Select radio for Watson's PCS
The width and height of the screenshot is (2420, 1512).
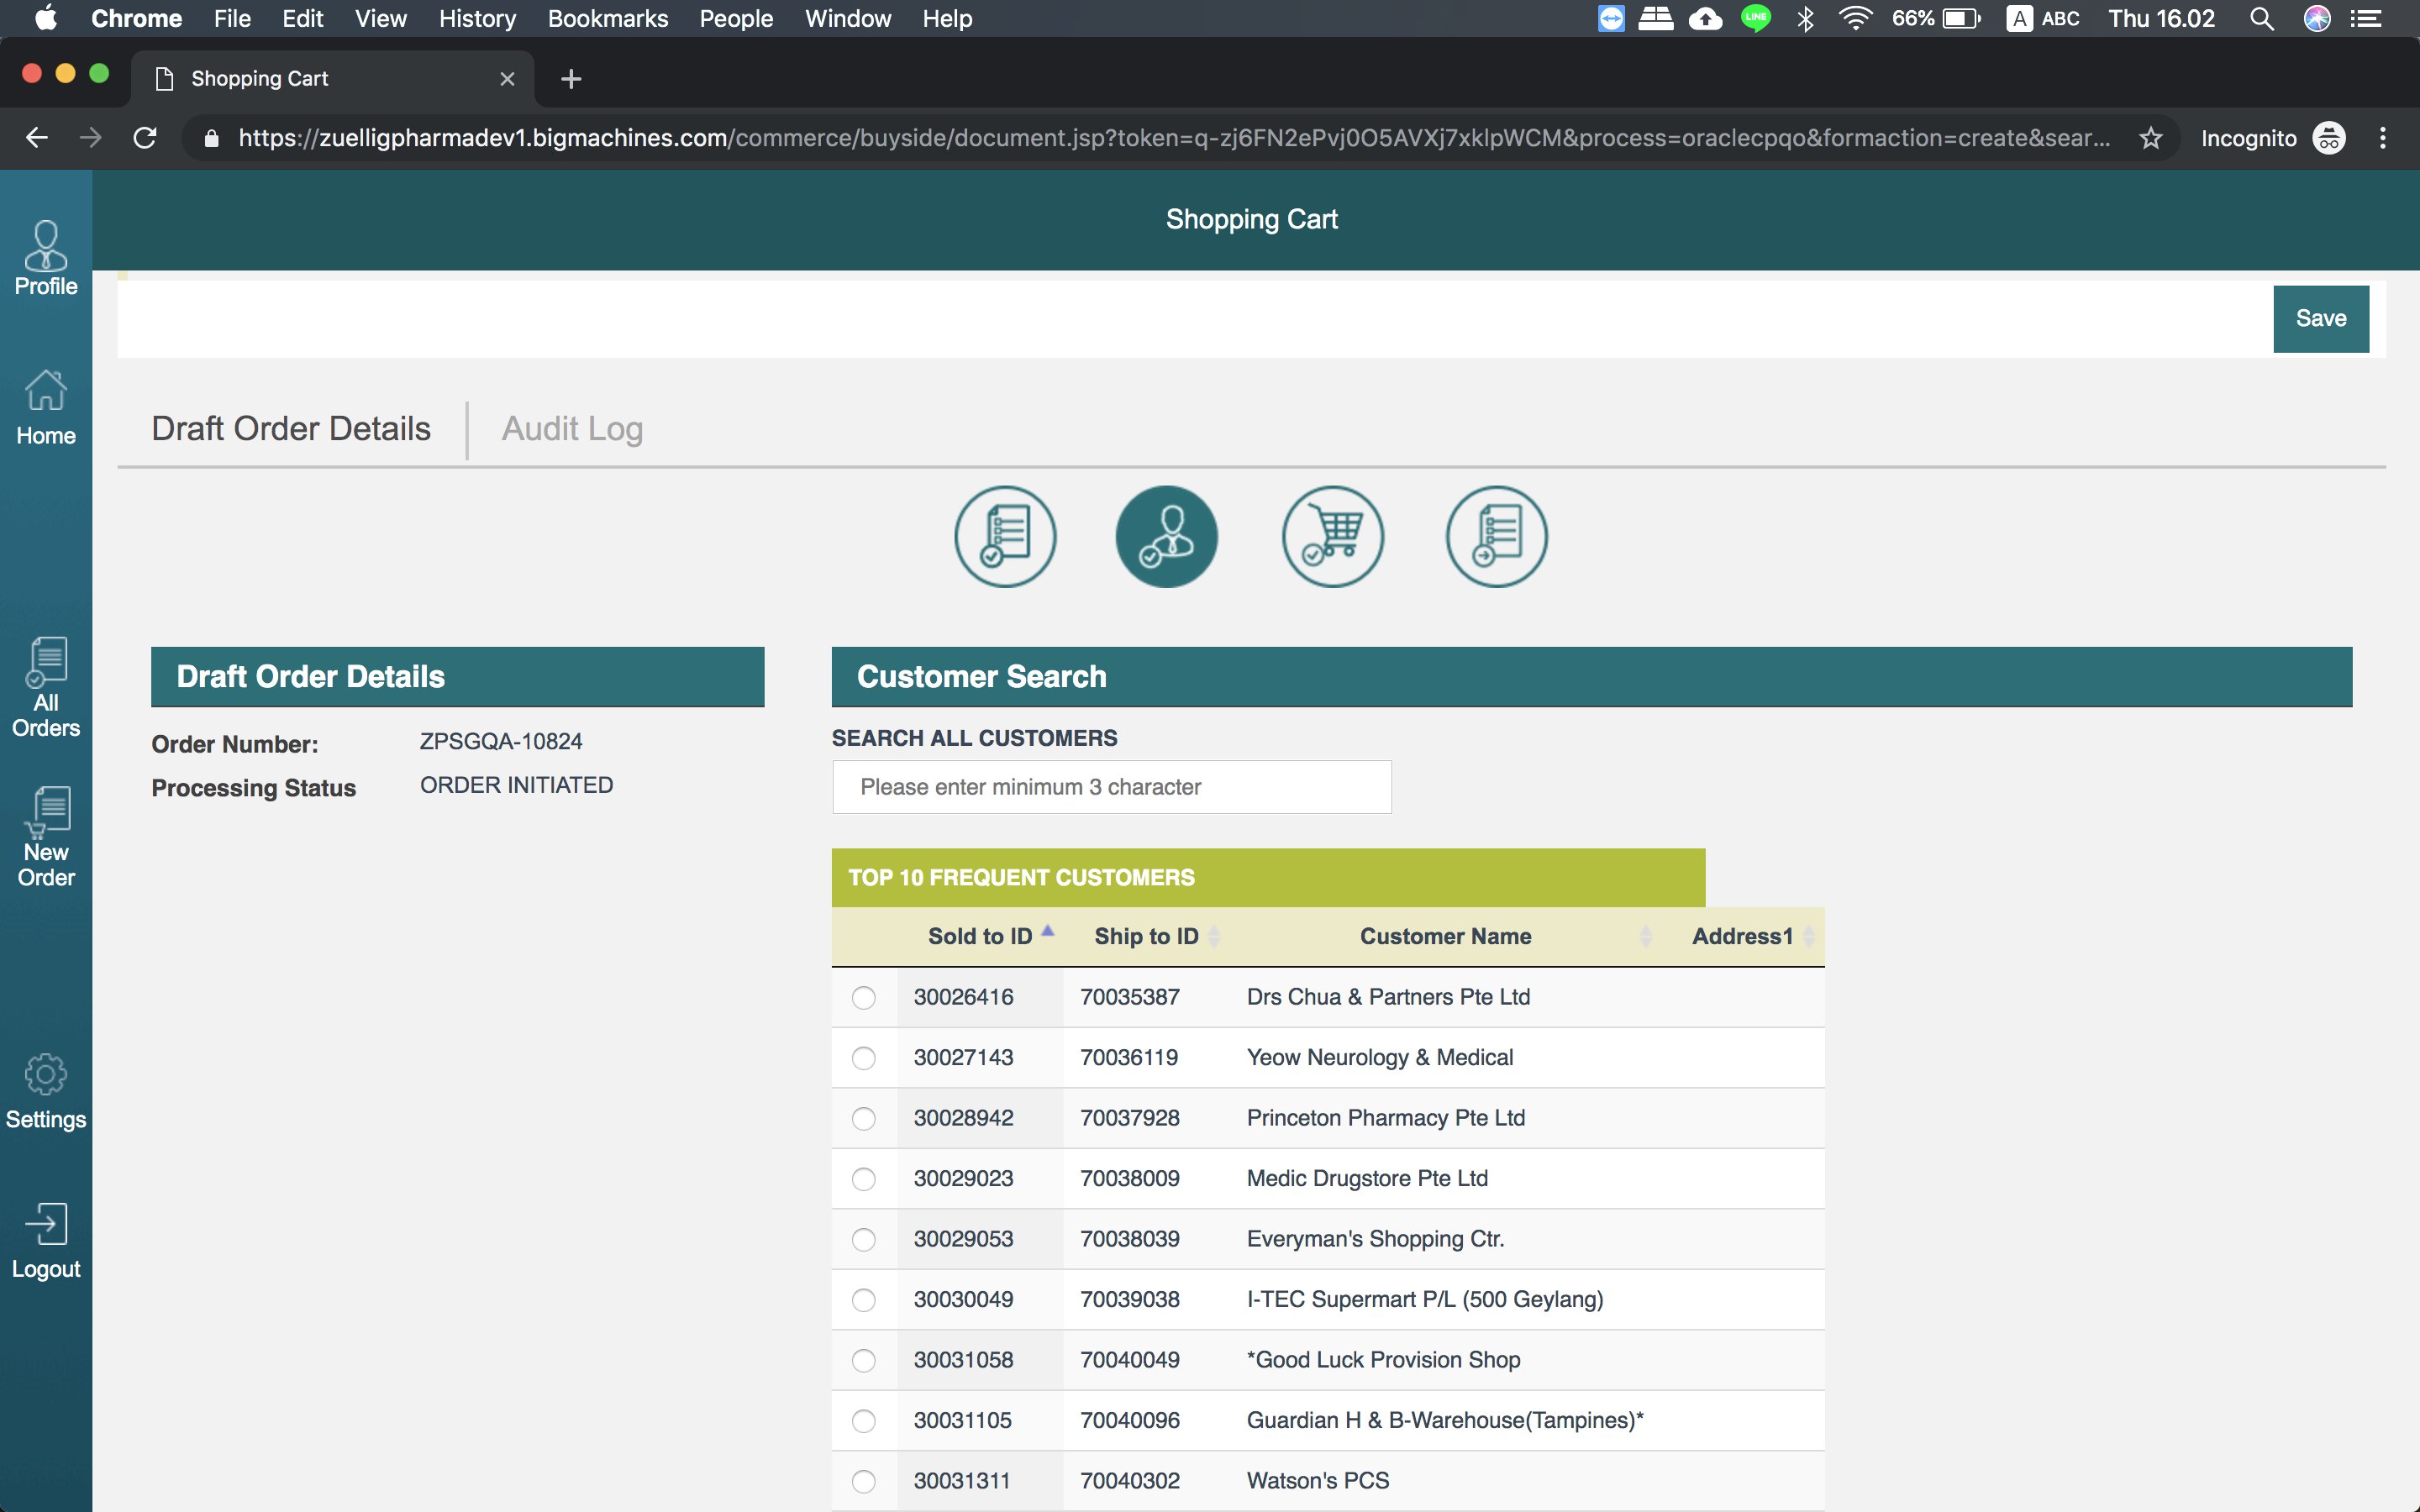coord(864,1482)
